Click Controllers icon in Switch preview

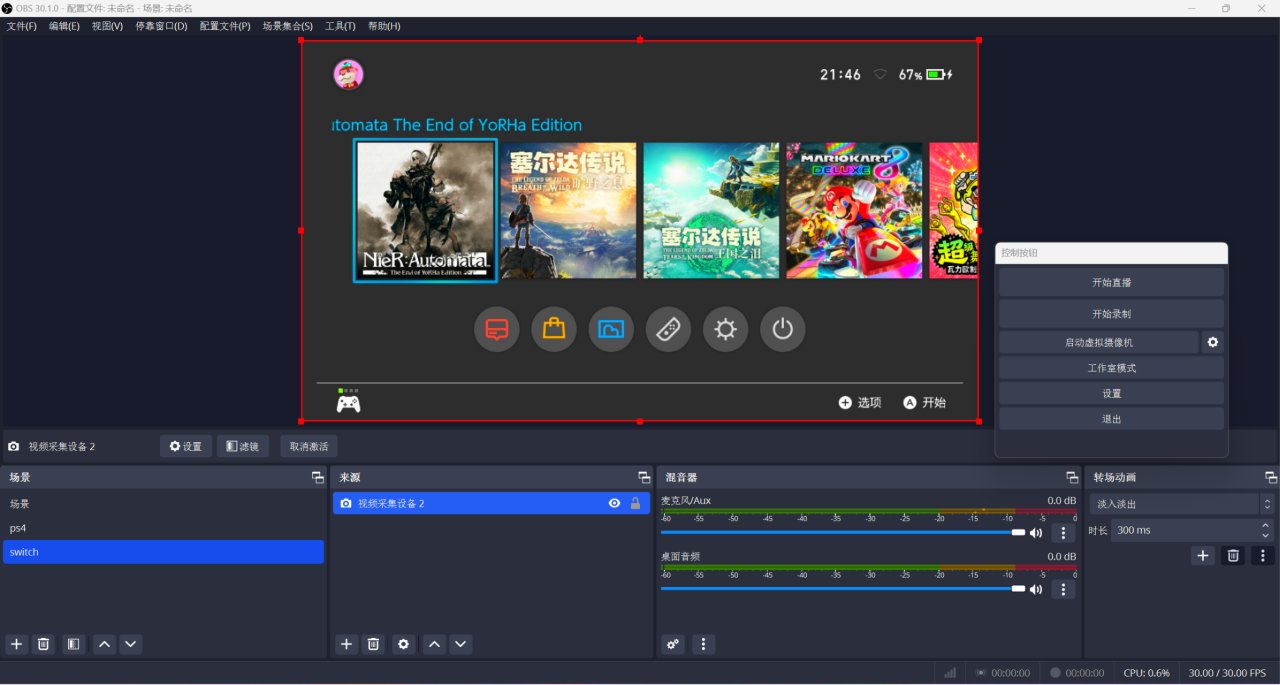pyautogui.click(x=668, y=329)
